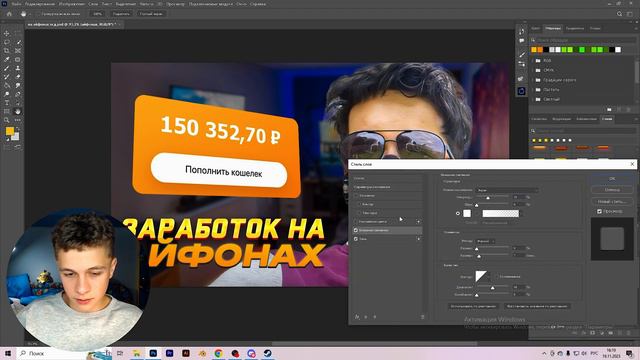Viewport: 640px width, 360px height.
Task: Select the Zoom tool
Action: pos(7,120)
